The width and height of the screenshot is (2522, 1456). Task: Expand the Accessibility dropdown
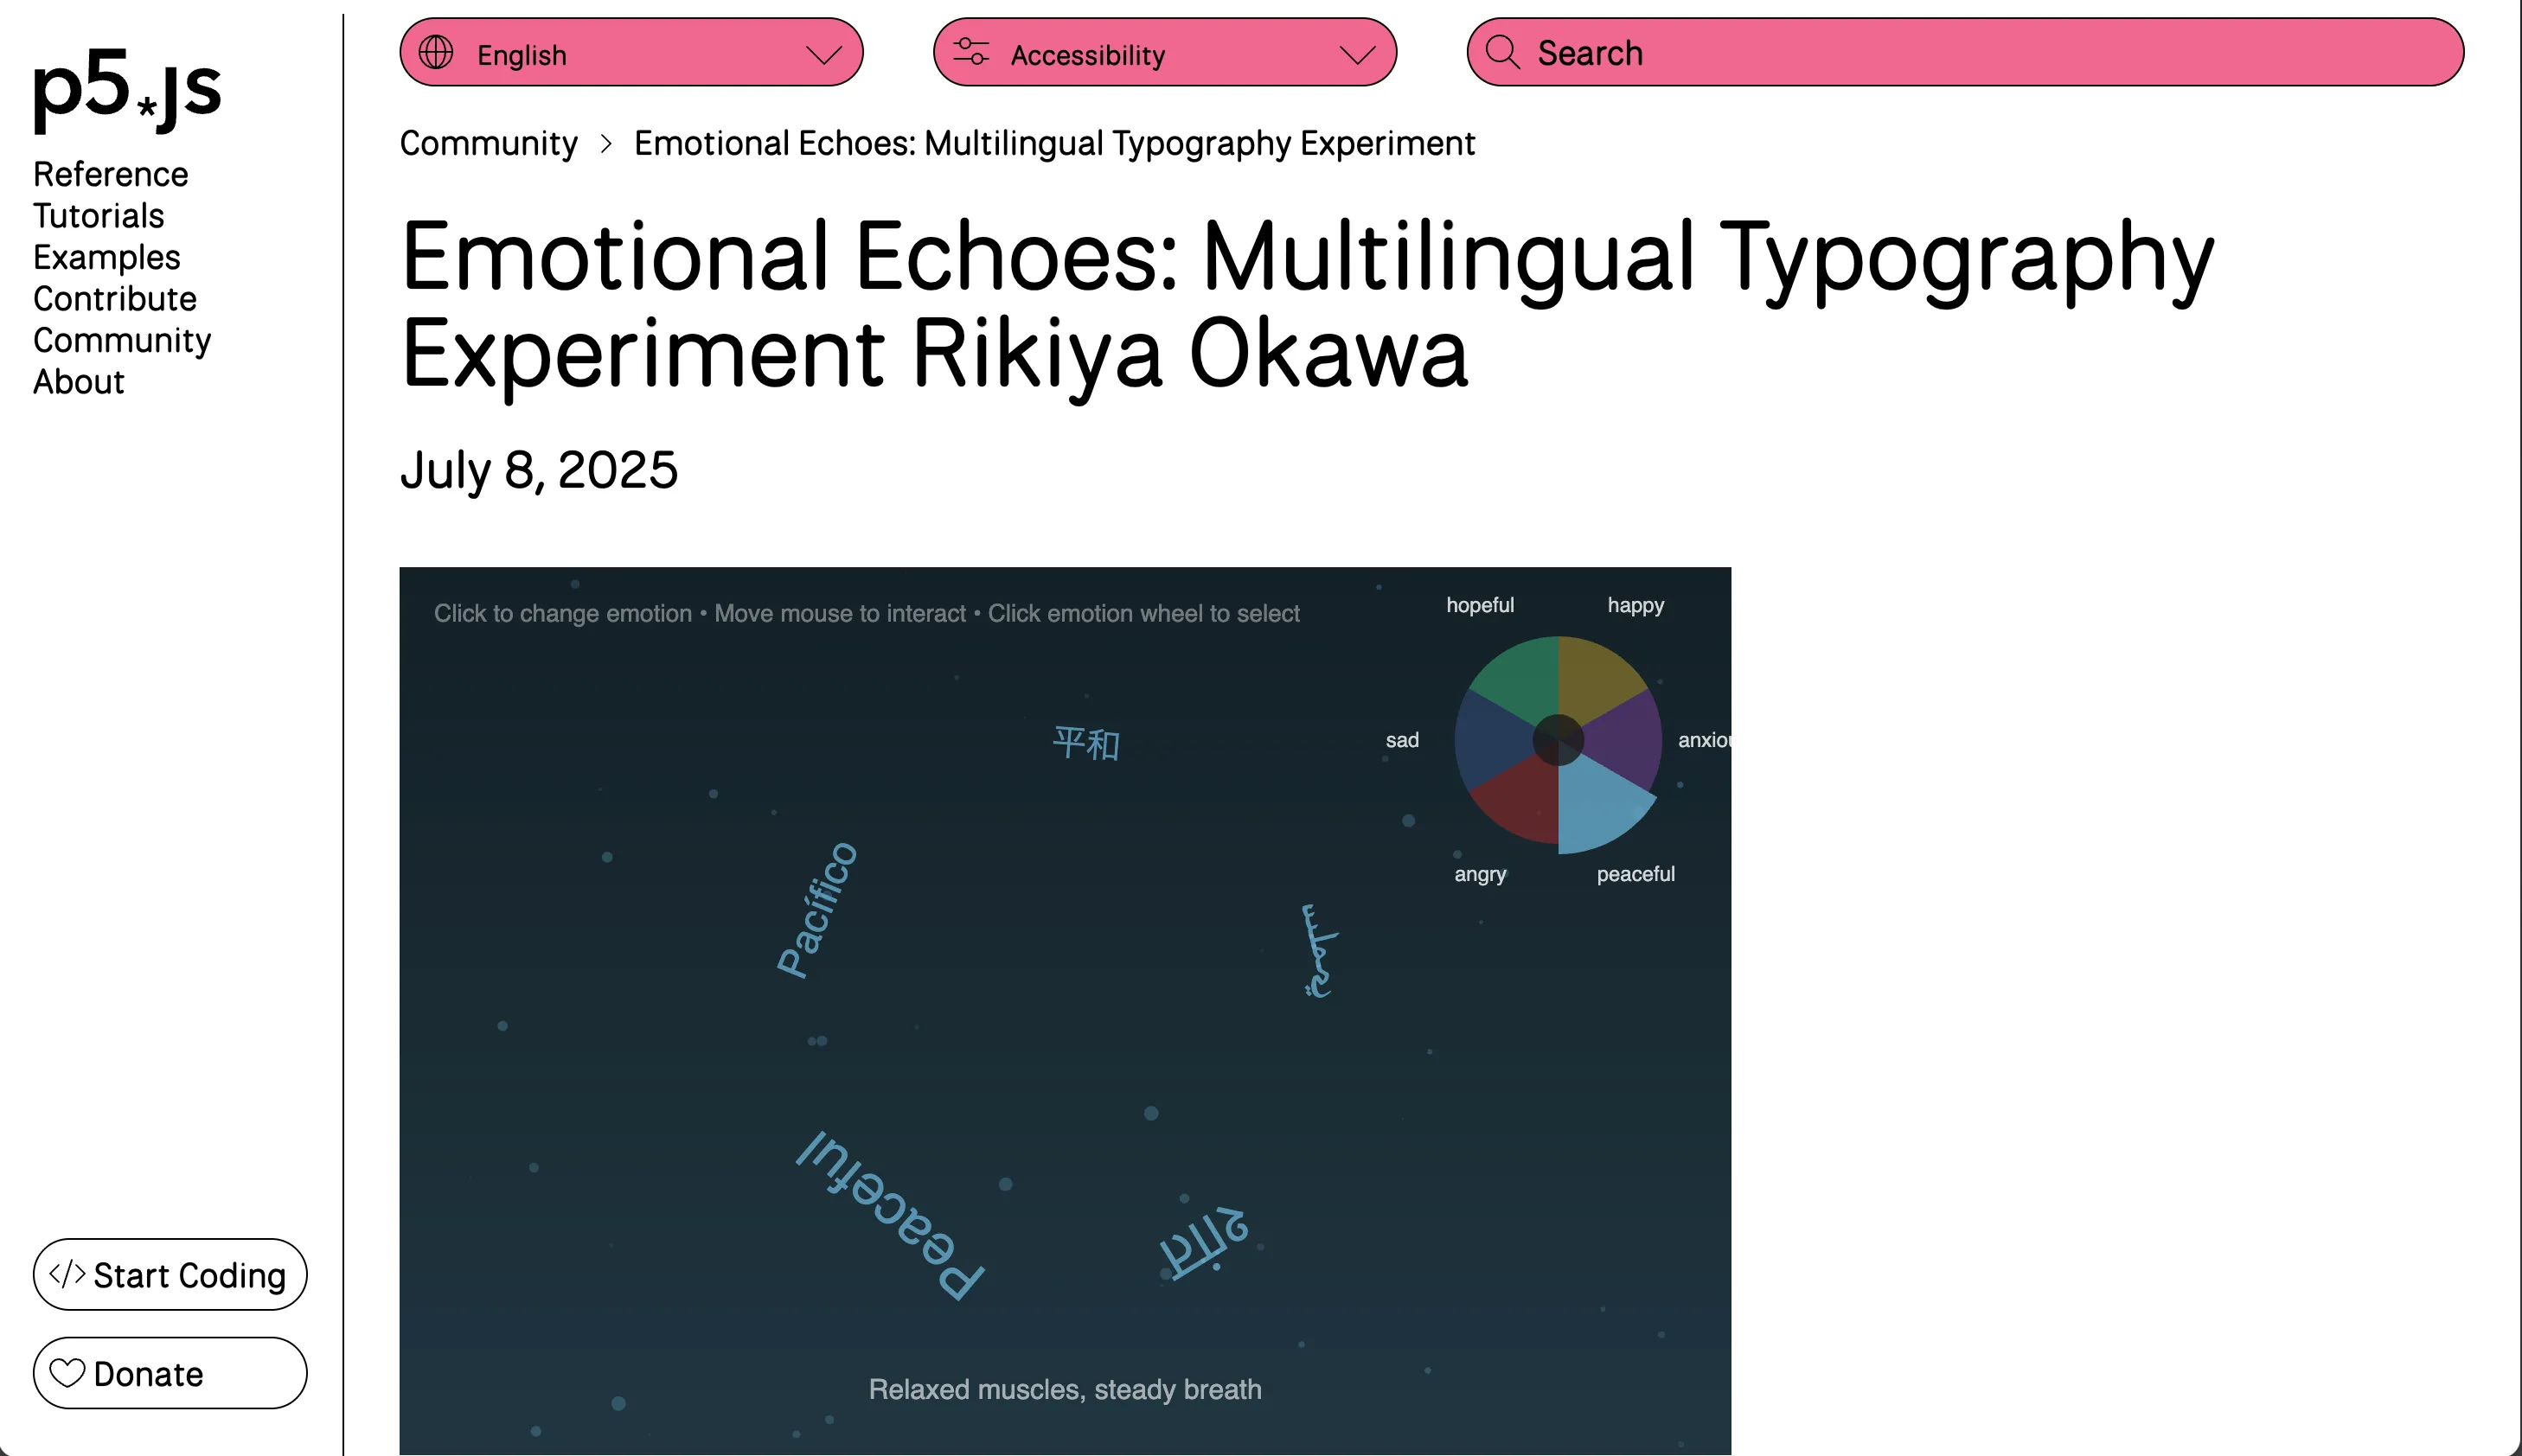tap(1163, 52)
